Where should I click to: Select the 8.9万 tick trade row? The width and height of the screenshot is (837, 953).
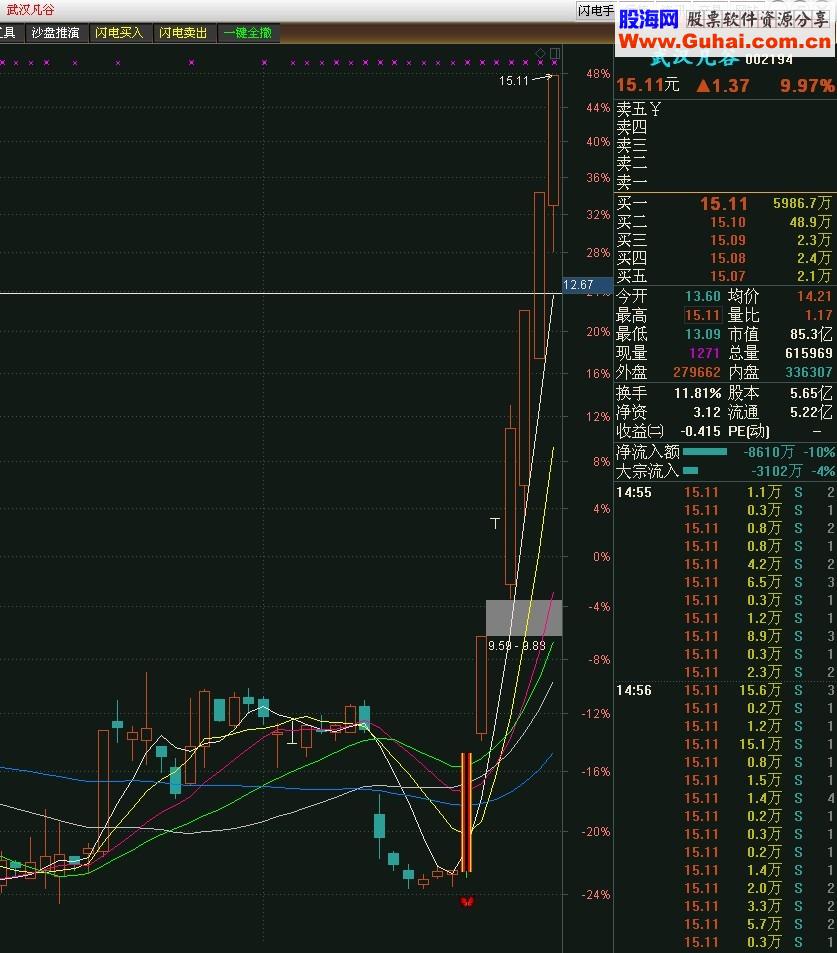click(725, 636)
